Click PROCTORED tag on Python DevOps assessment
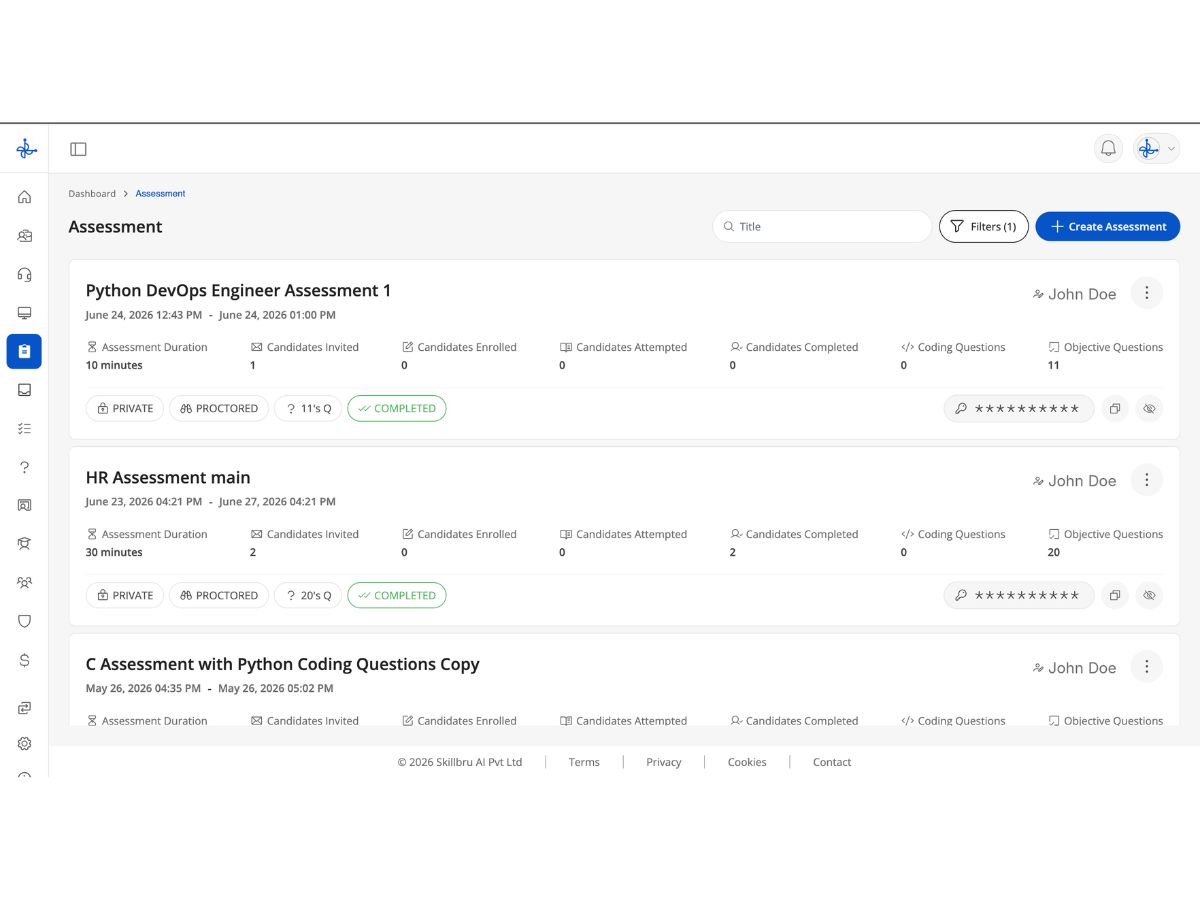Viewport: 1200px width, 900px height. (x=219, y=408)
